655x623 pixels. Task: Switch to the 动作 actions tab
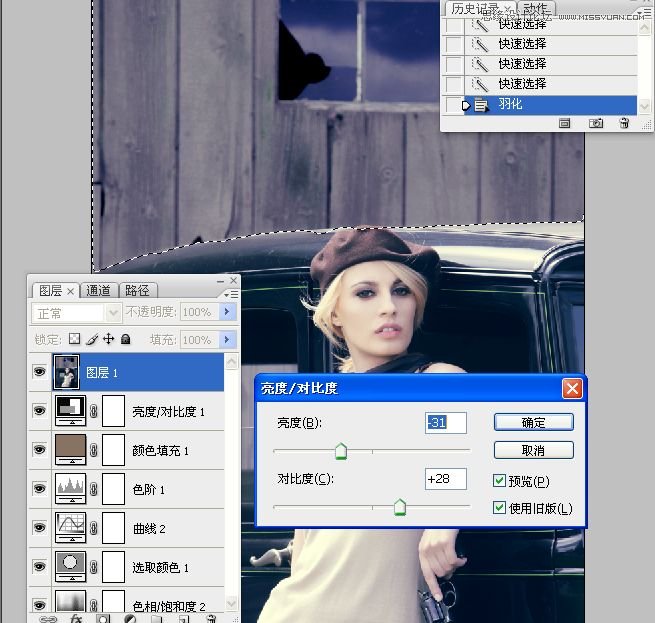pos(536,8)
